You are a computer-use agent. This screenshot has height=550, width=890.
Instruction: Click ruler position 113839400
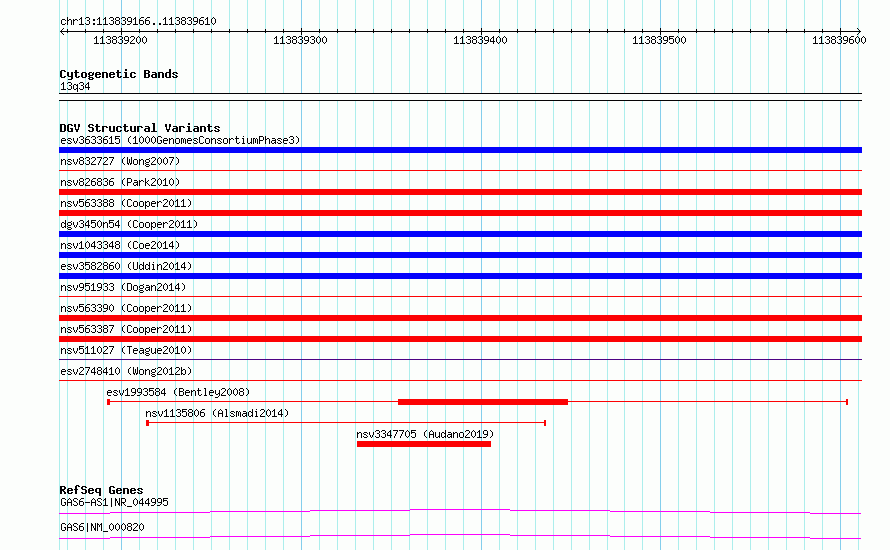point(480,40)
